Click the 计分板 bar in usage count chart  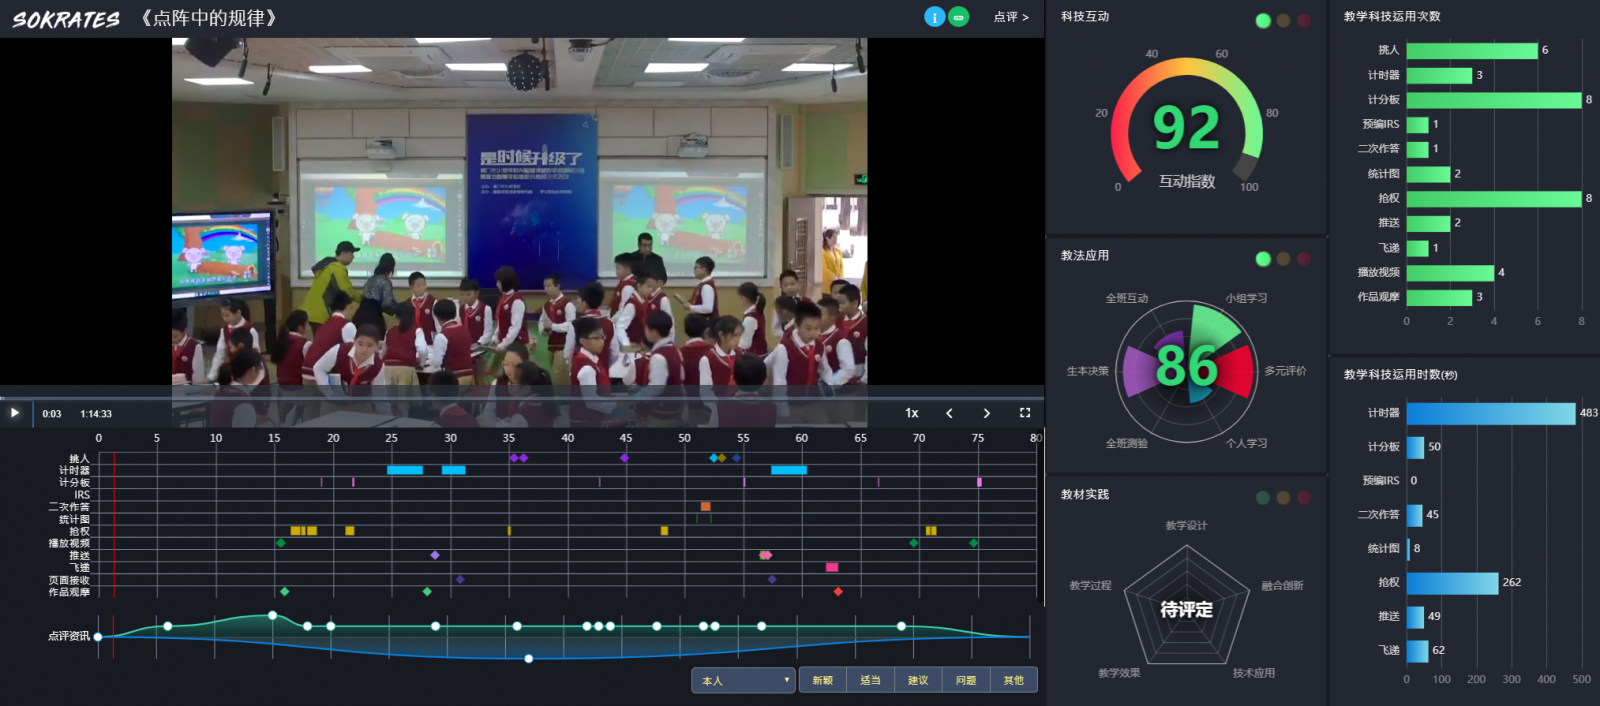coord(1493,100)
